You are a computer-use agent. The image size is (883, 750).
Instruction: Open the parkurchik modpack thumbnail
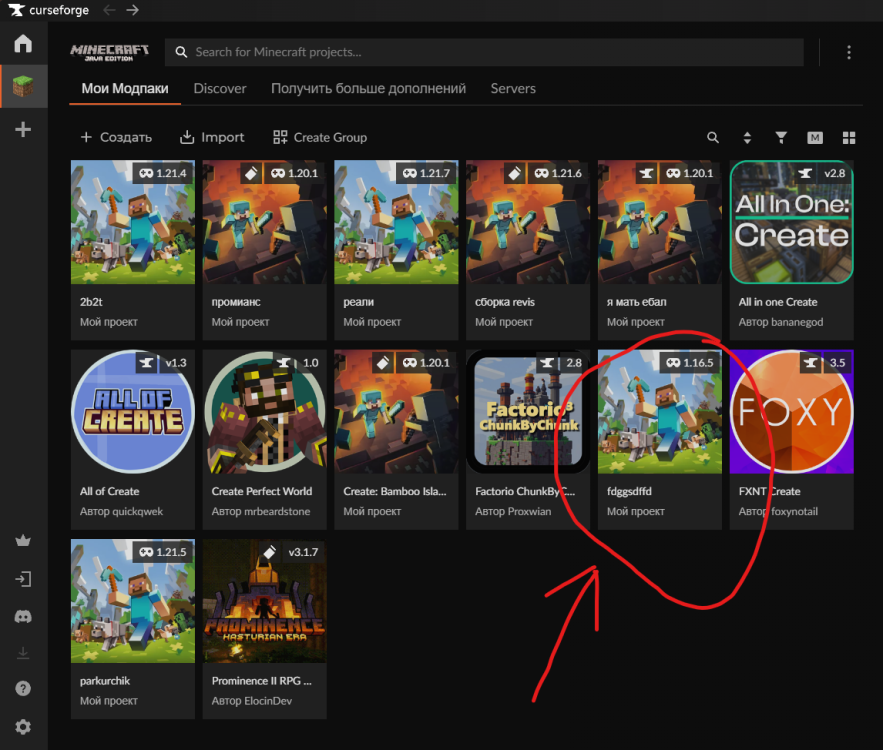pos(133,601)
